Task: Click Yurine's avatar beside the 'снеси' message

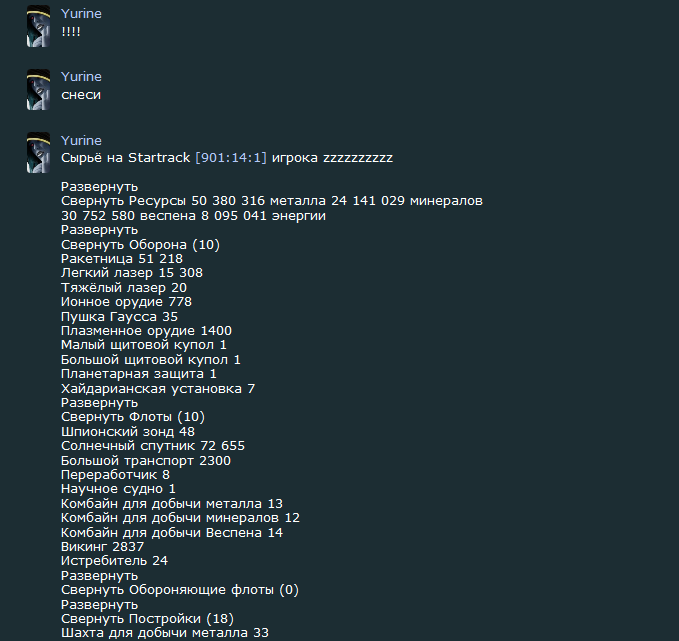Action: [x=38, y=89]
